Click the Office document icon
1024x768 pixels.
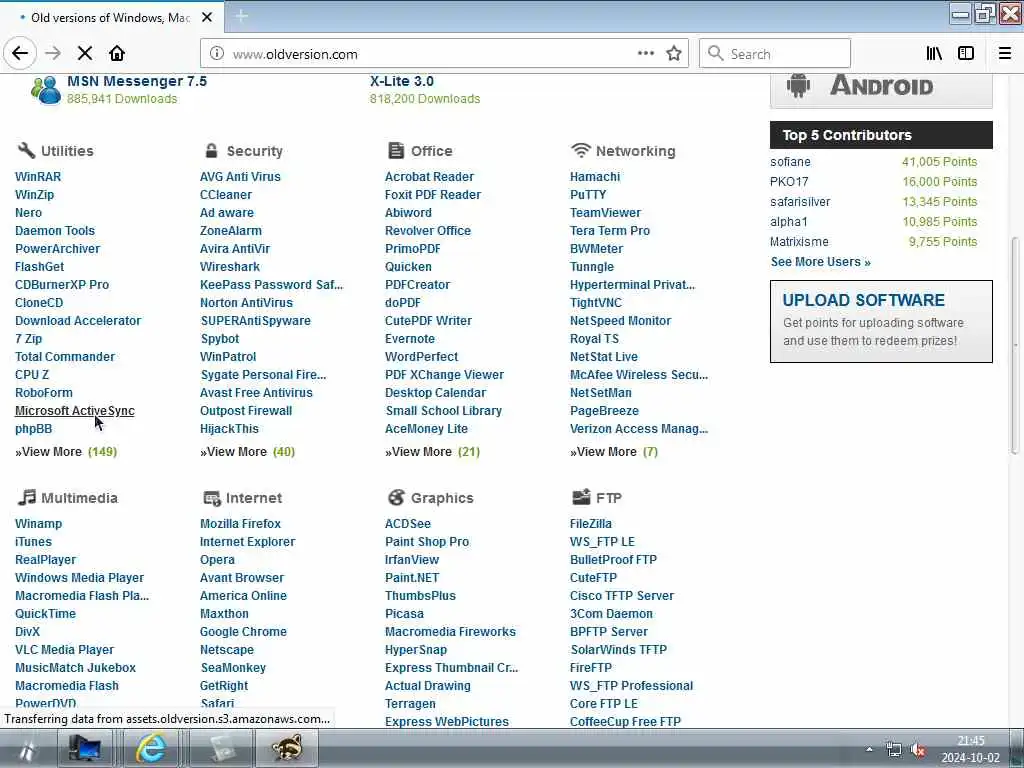[396, 151]
